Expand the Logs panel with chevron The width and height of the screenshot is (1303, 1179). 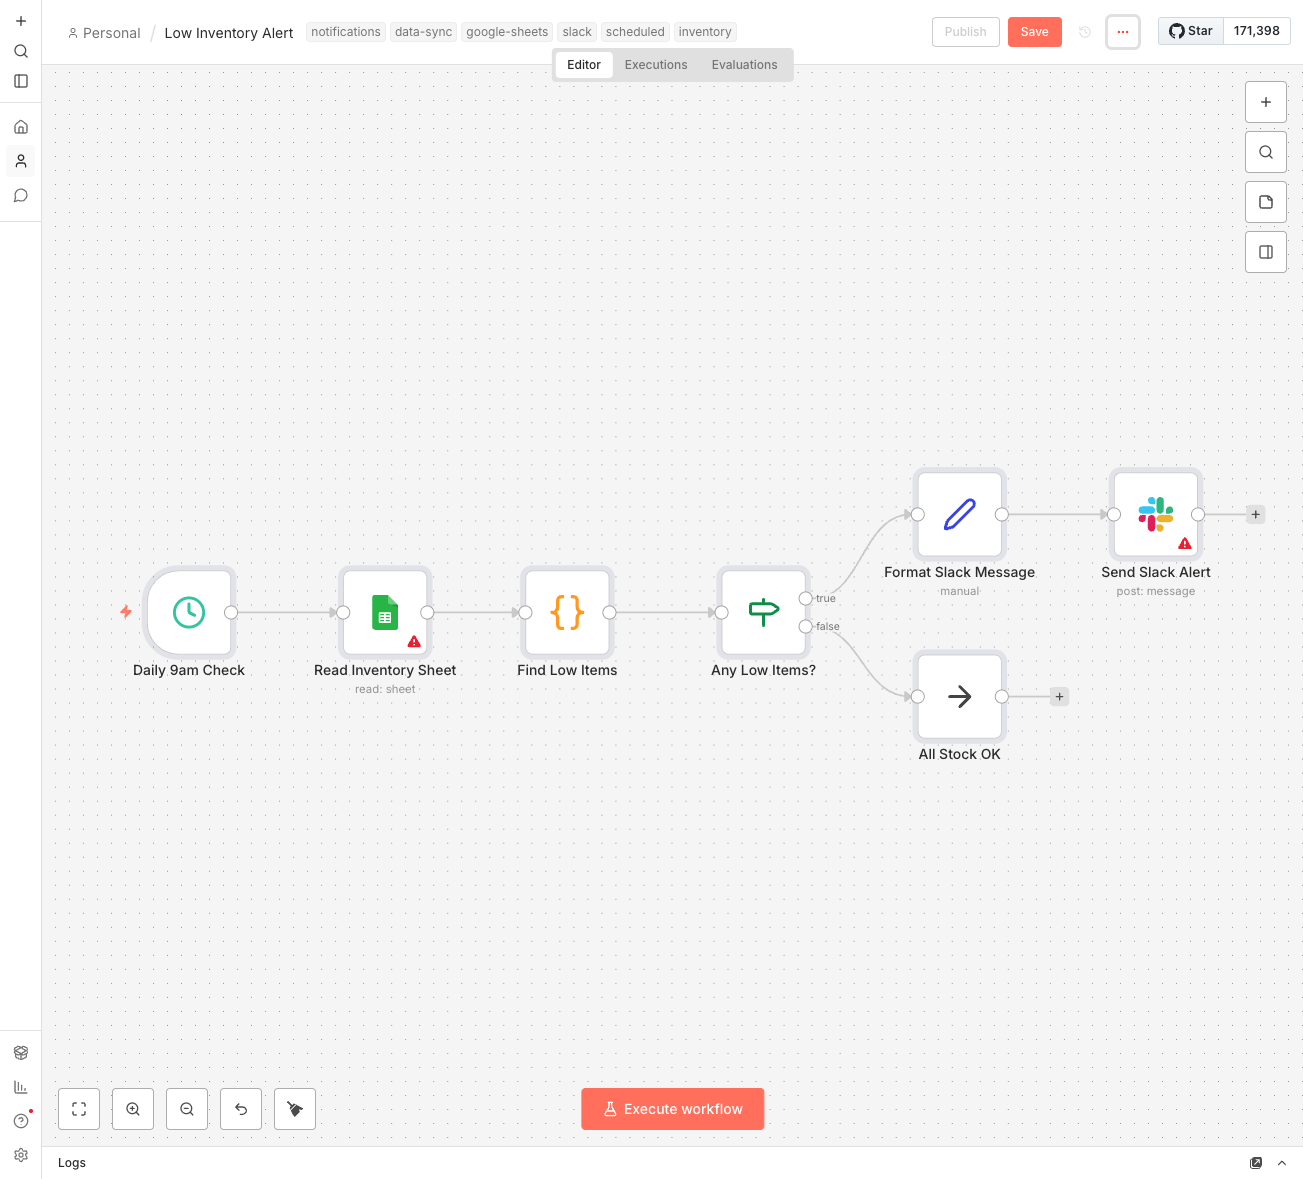(1282, 1163)
